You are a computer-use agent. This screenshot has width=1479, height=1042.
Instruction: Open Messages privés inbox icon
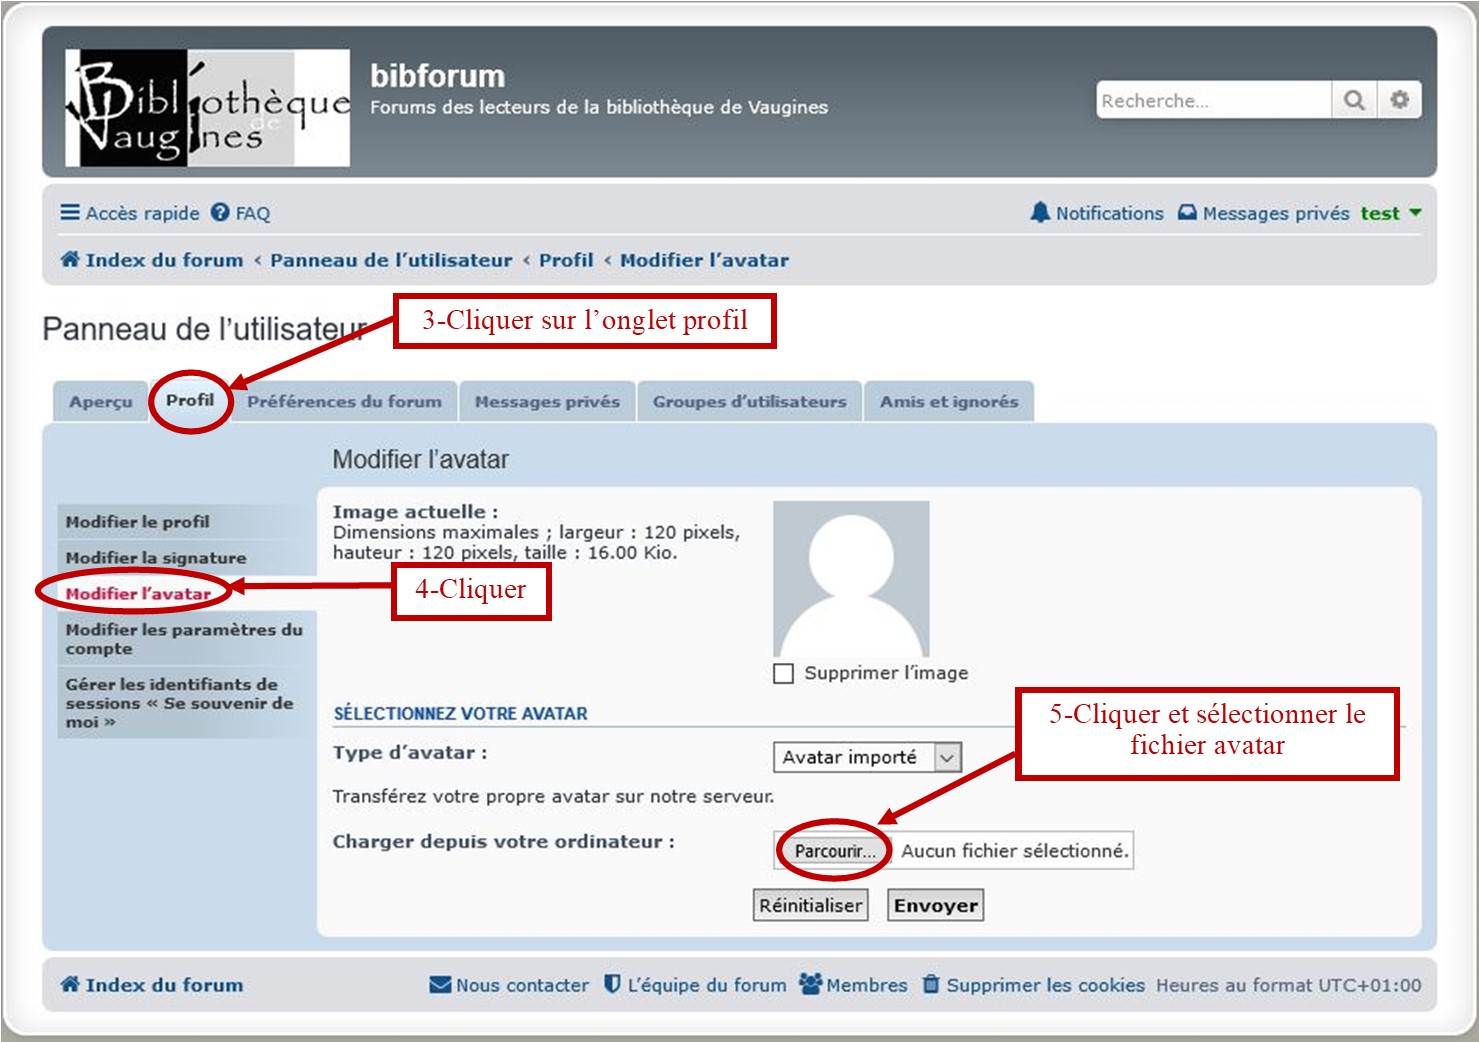[1187, 213]
